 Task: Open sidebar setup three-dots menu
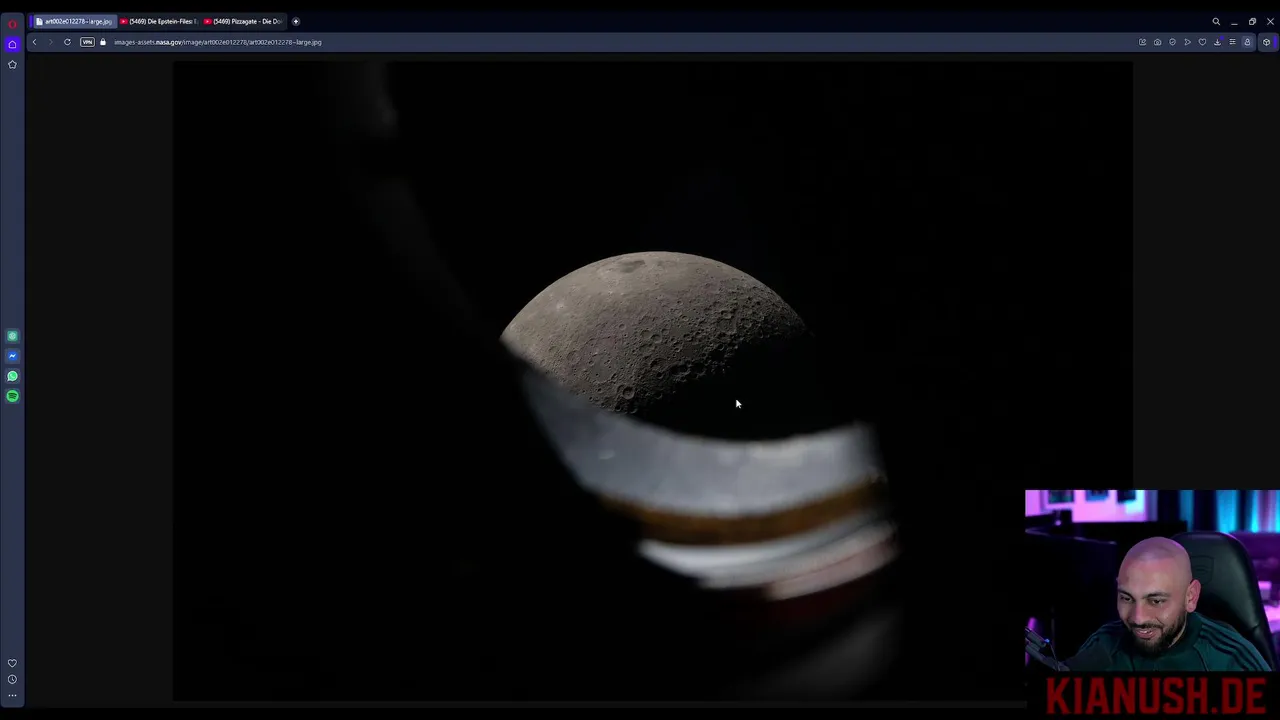click(x=12, y=695)
